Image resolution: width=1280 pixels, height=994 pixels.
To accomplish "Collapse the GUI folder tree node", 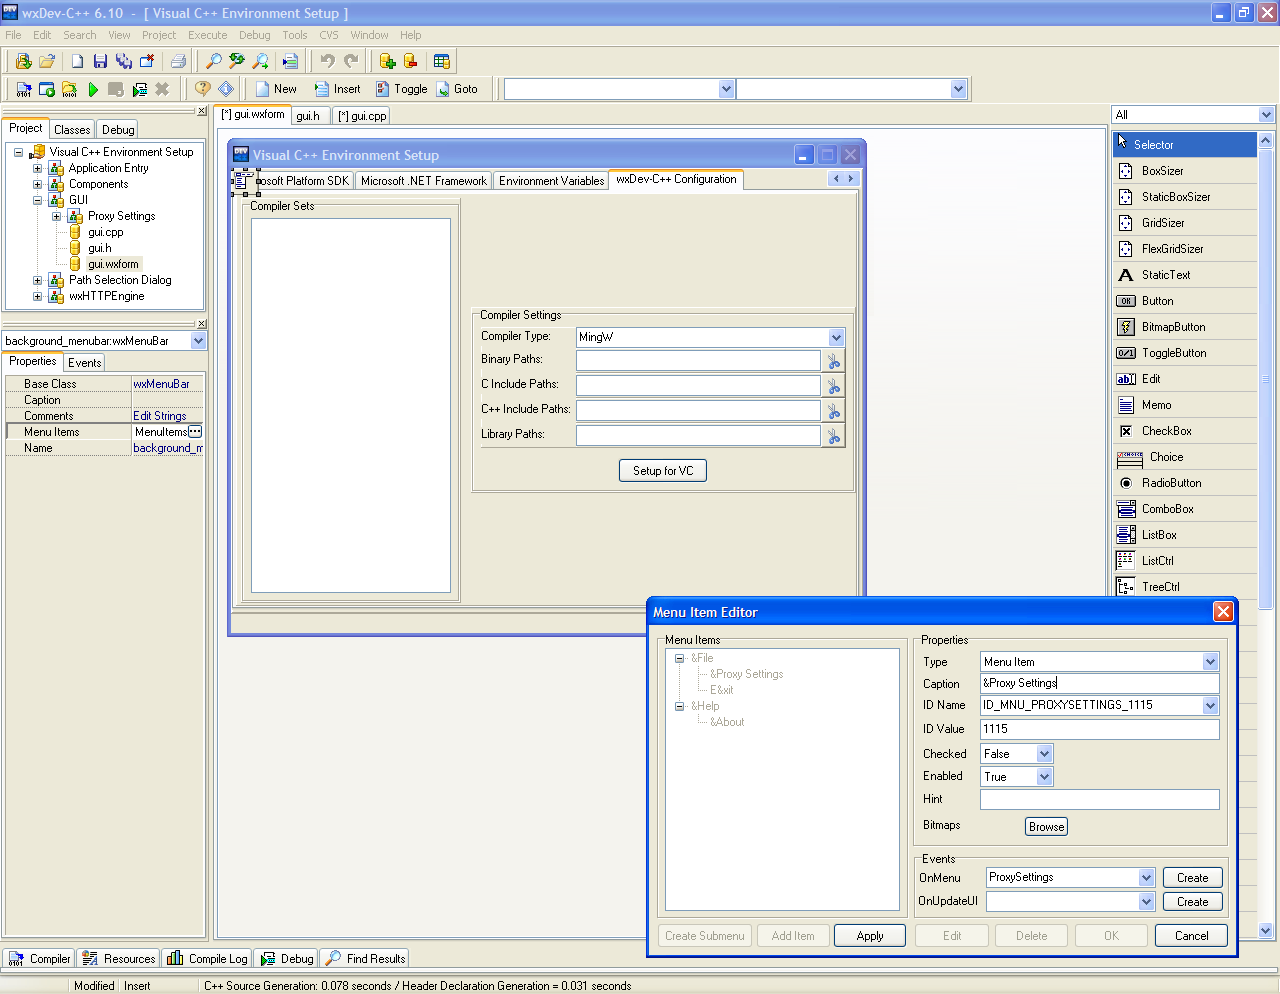I will 37,200.
